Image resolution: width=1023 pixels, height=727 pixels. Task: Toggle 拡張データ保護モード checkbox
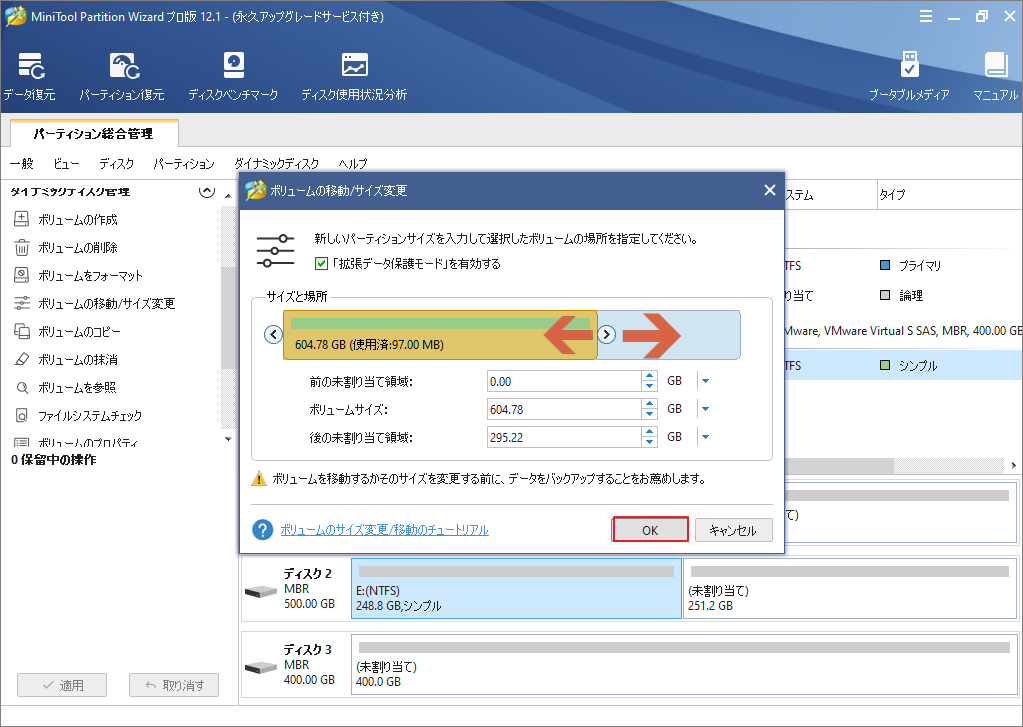(321, 264)
